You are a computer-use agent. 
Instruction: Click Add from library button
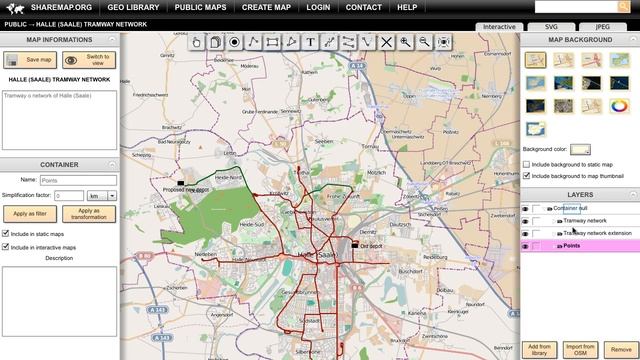pos(540,350)
